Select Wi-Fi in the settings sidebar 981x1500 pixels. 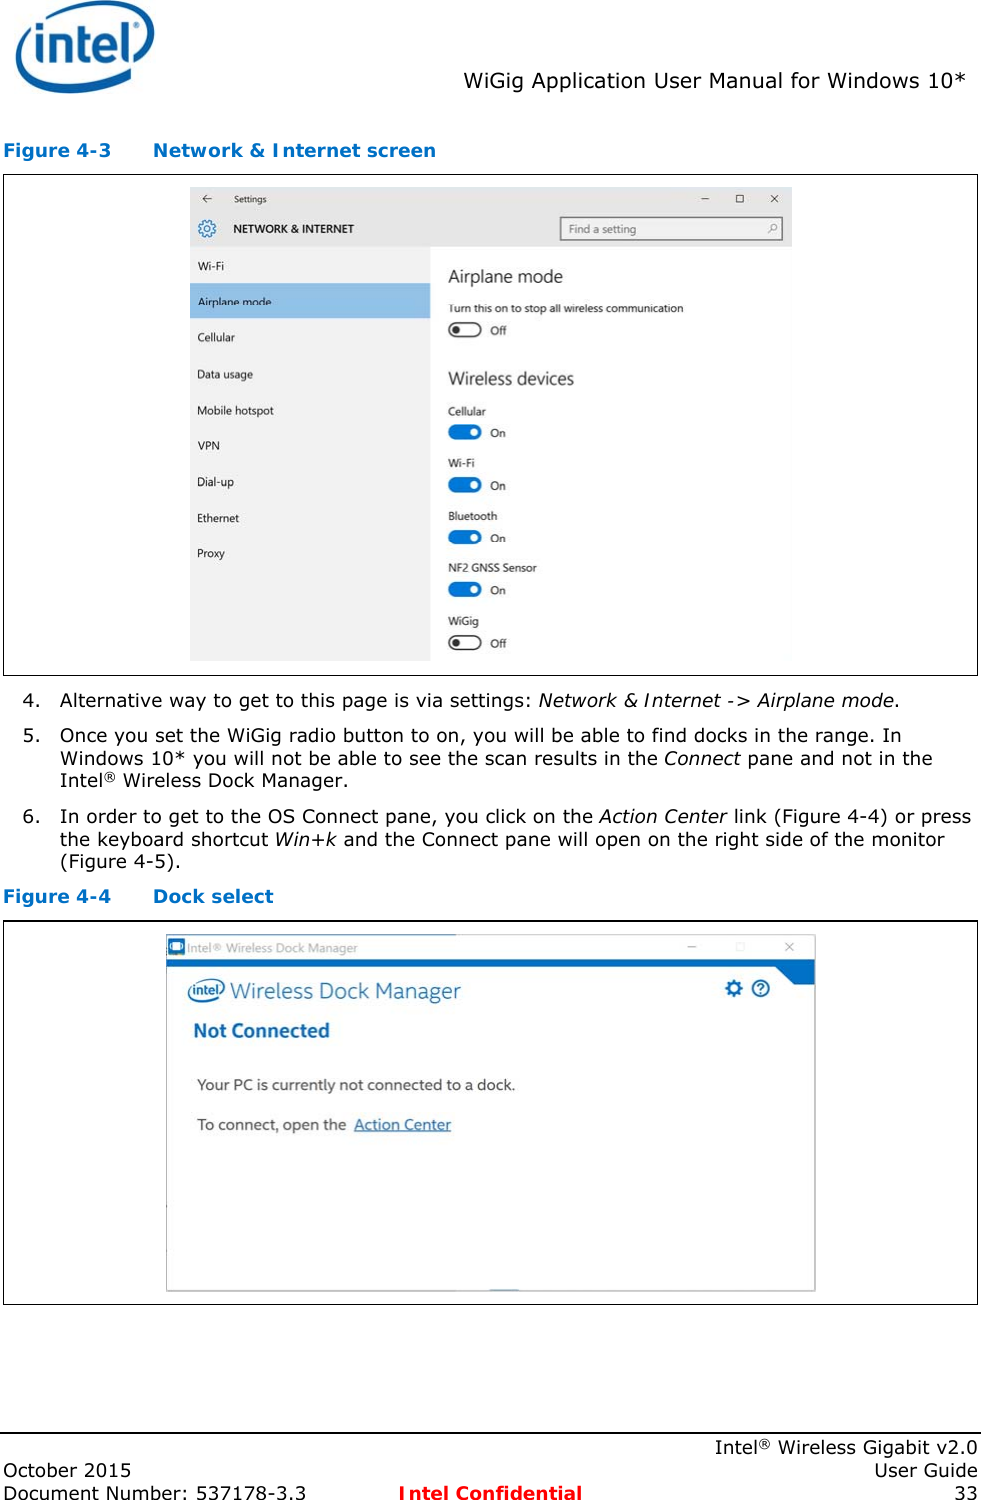(211, 266)
